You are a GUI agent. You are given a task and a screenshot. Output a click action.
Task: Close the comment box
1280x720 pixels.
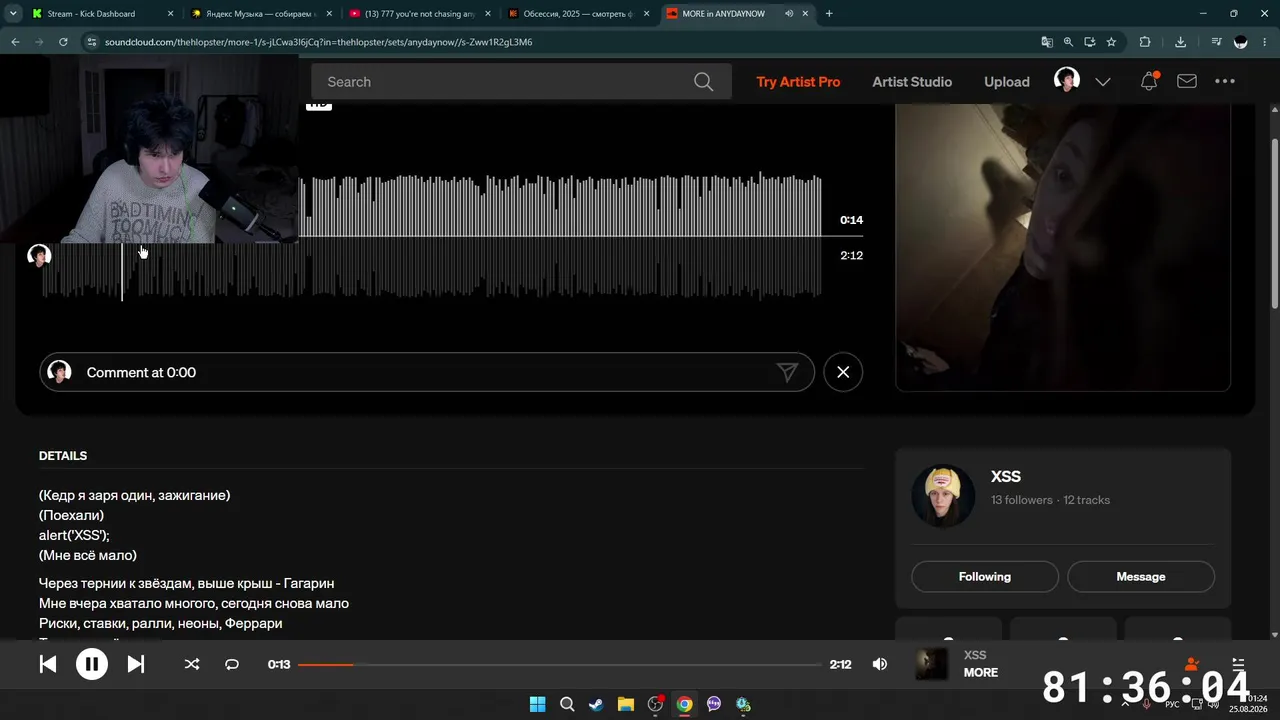[843, 372]
